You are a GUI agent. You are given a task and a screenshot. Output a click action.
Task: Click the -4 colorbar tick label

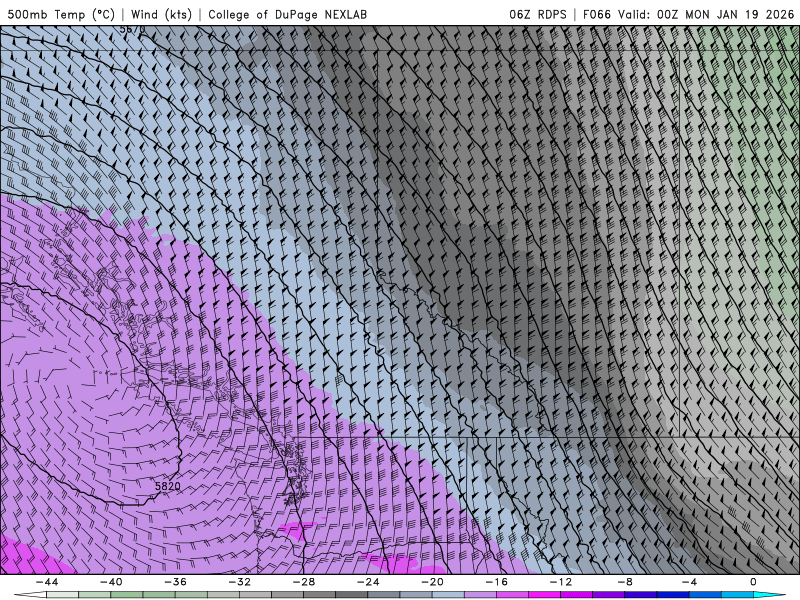click(689, 582)
